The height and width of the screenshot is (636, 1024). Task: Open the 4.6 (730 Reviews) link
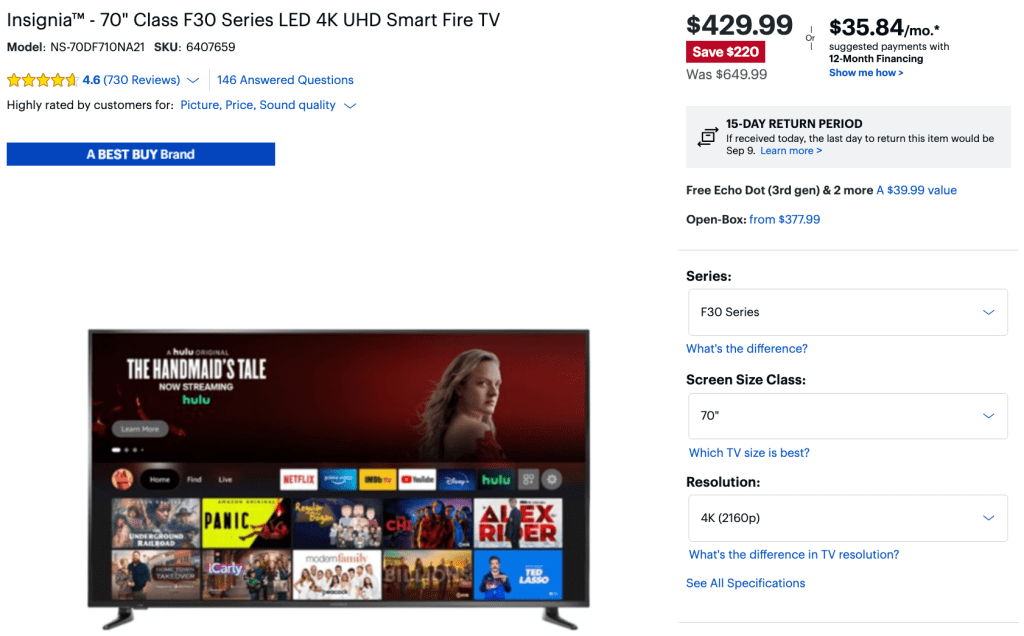[x=131, y=80]
